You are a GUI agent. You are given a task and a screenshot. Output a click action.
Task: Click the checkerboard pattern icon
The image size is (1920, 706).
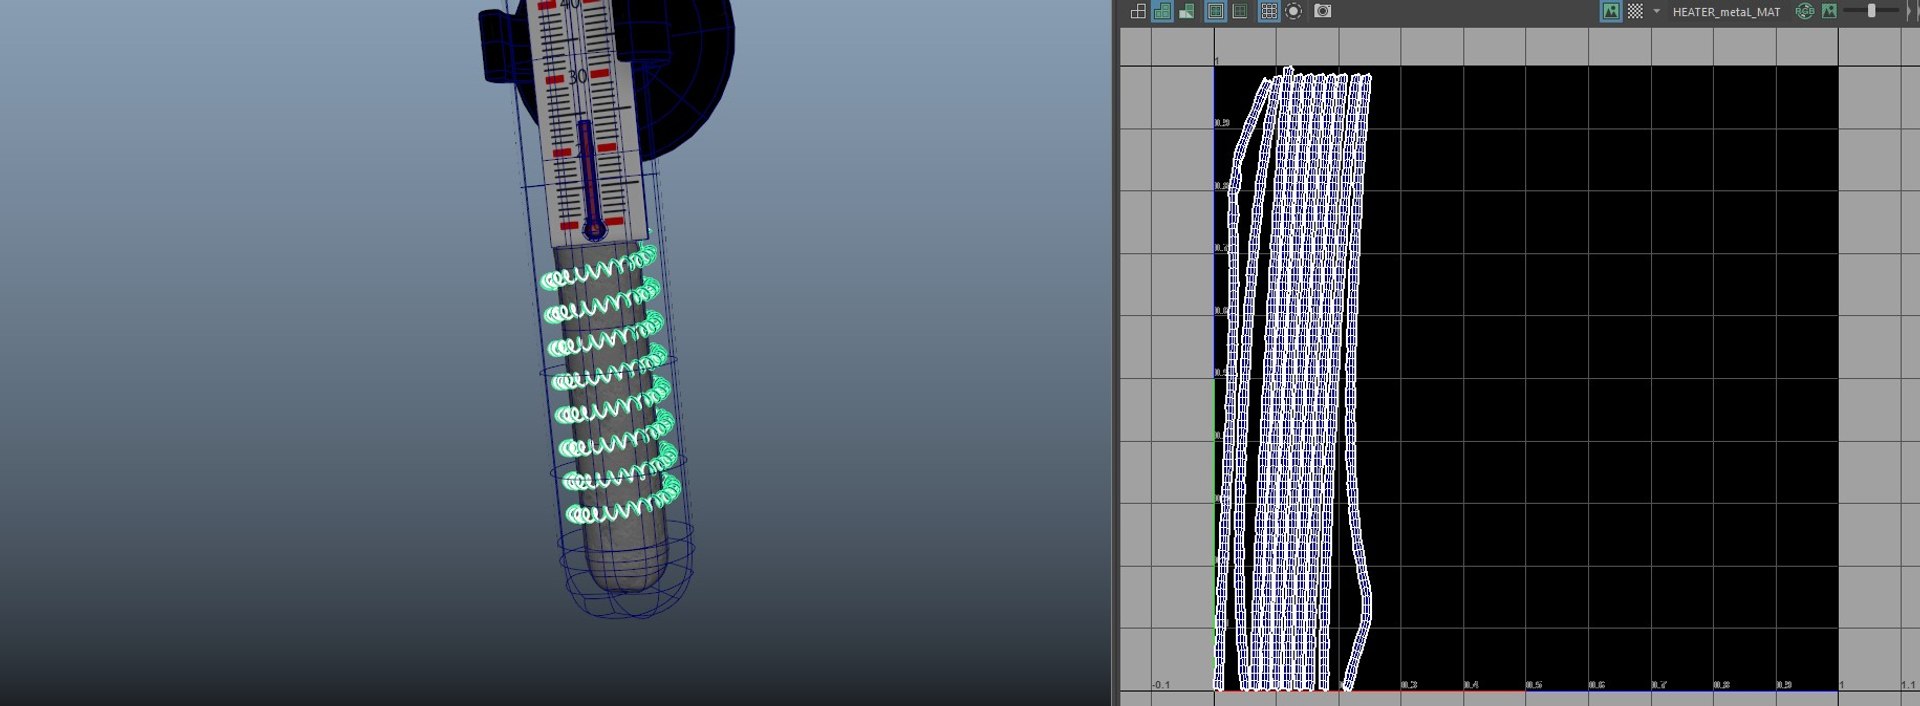[1635, 11]
